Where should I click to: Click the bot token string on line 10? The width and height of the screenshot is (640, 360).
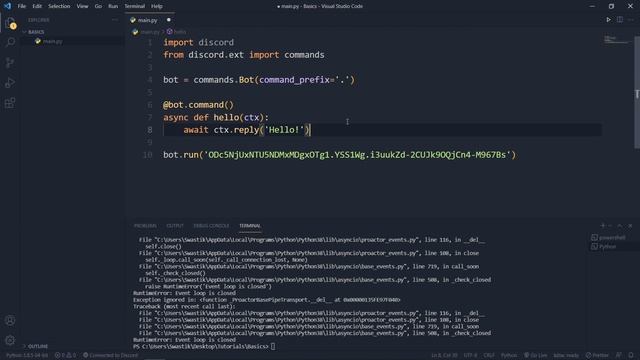[x=357, y=155]
